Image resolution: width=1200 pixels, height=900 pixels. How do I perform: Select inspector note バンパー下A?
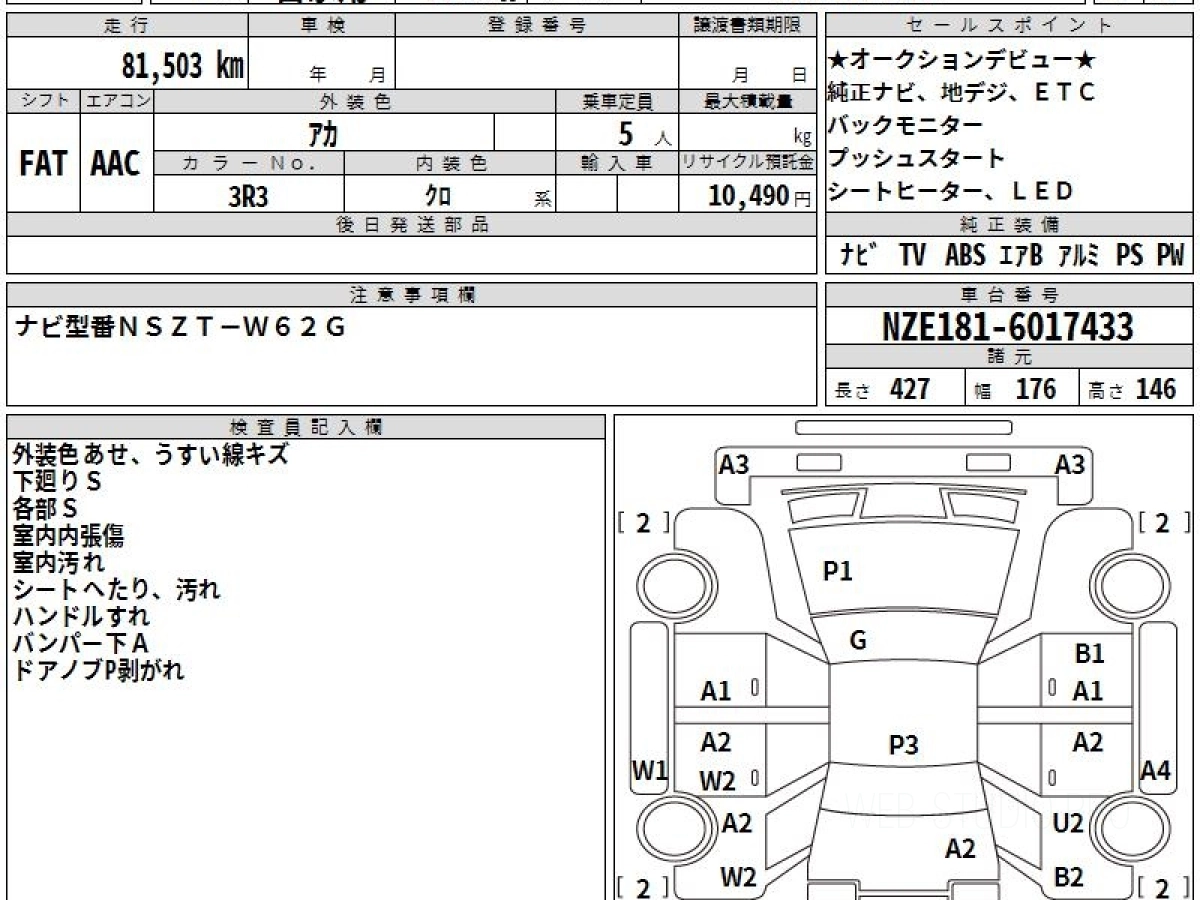[80, 643]
